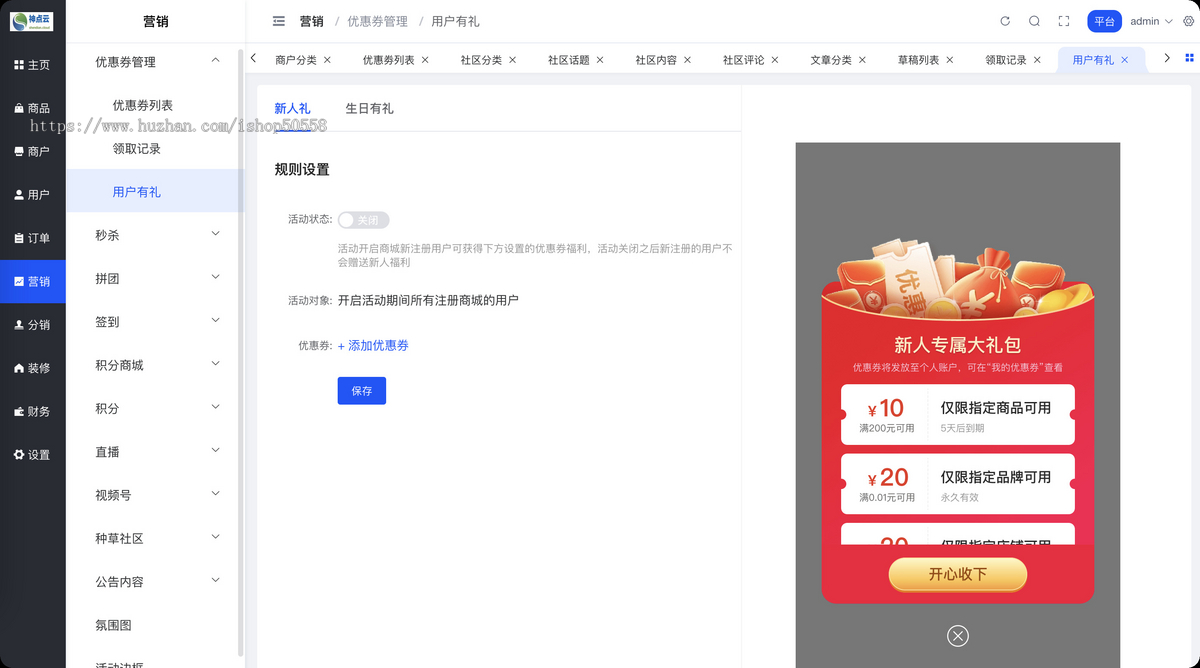The height and width of the screenshot is (668, 1200).
Task: Switch to the 生日有礼 tab
Action: pos(369,108)
